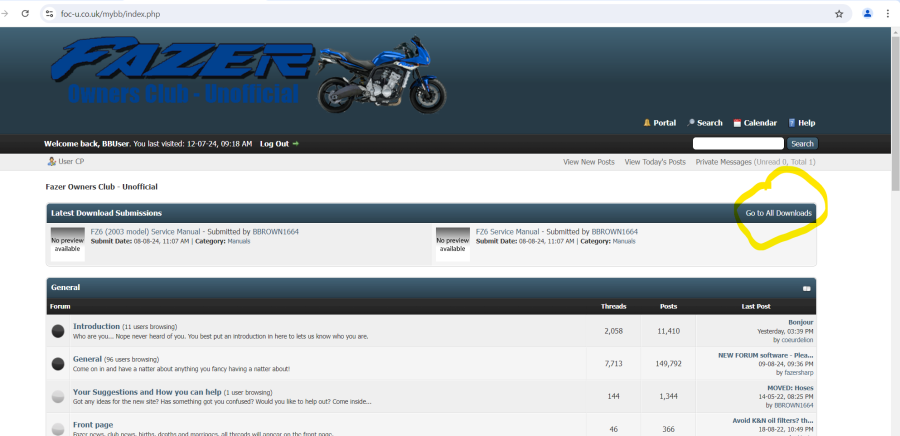
Task: Open the Search menu link
Action: click(709, 123)
